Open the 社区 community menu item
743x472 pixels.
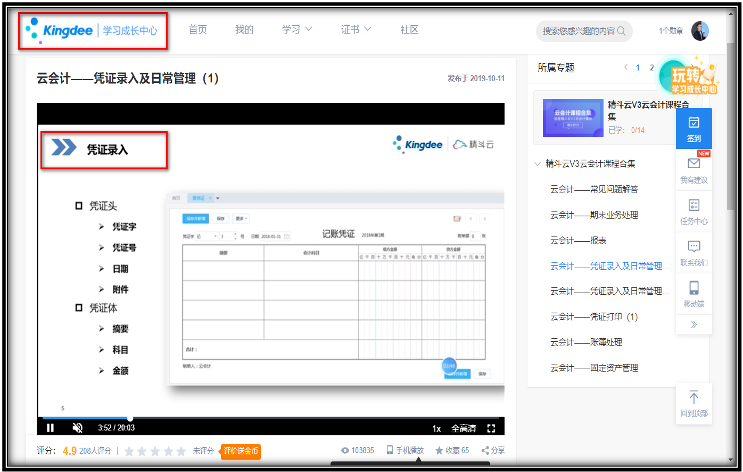pyautogui.click(x=410, y=30)
